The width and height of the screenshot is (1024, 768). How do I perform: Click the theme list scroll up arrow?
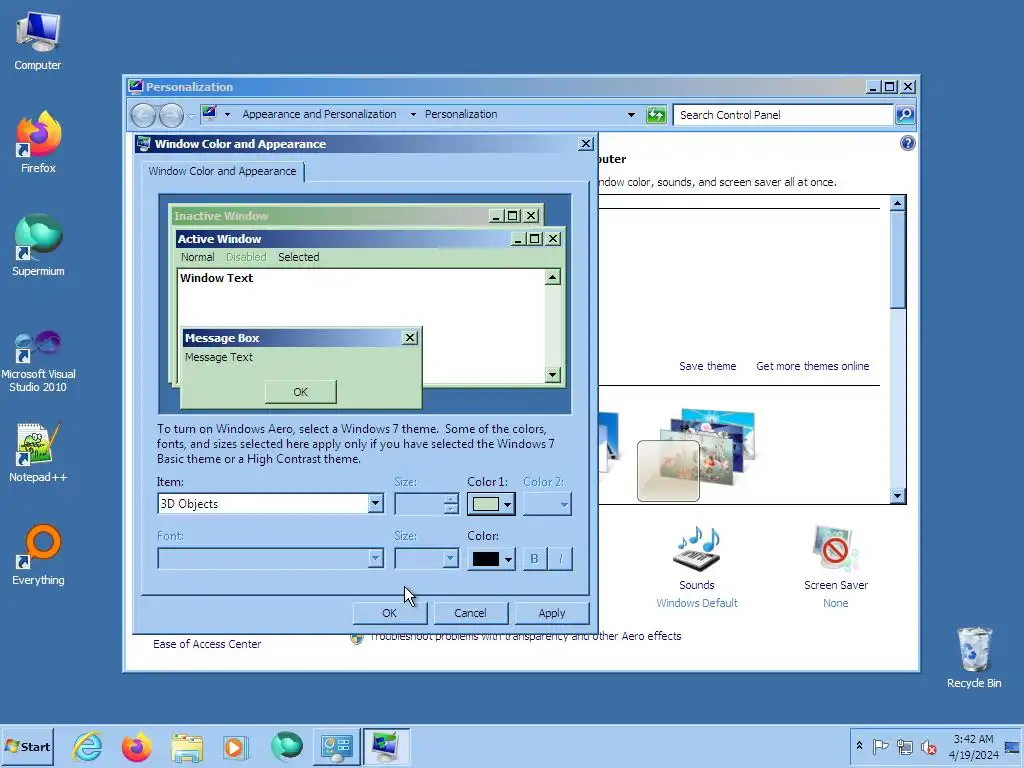(897, 203)
